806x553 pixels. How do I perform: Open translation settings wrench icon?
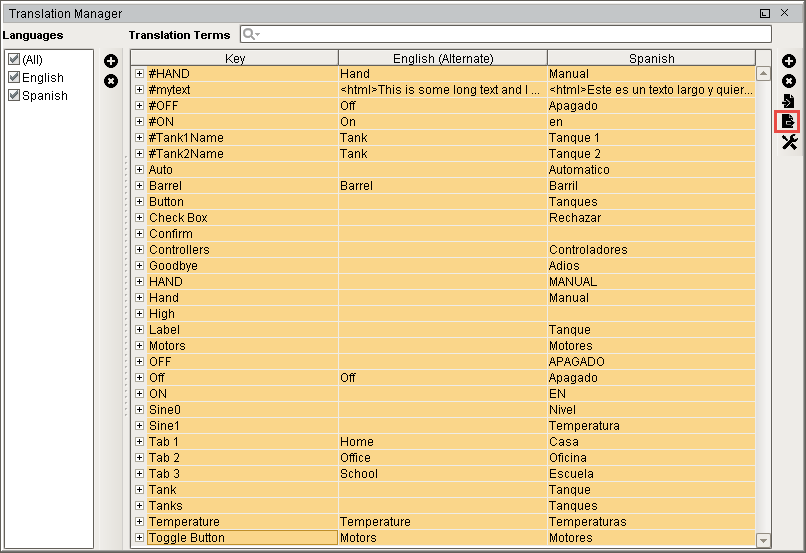tap(789, 142)
